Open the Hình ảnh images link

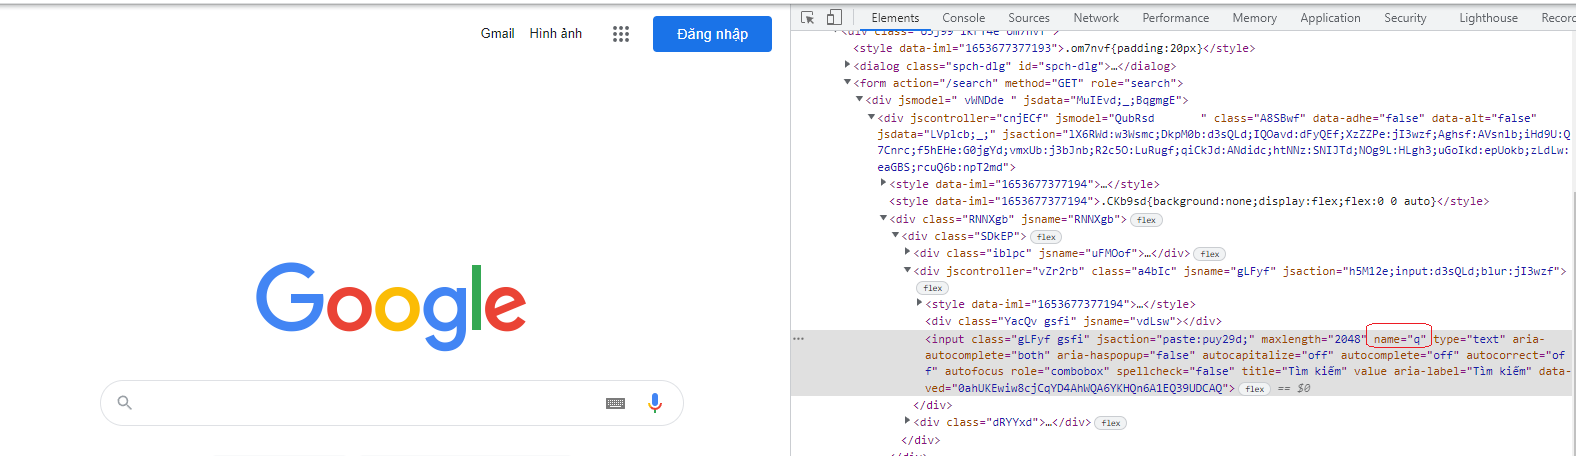coord(556,33)
